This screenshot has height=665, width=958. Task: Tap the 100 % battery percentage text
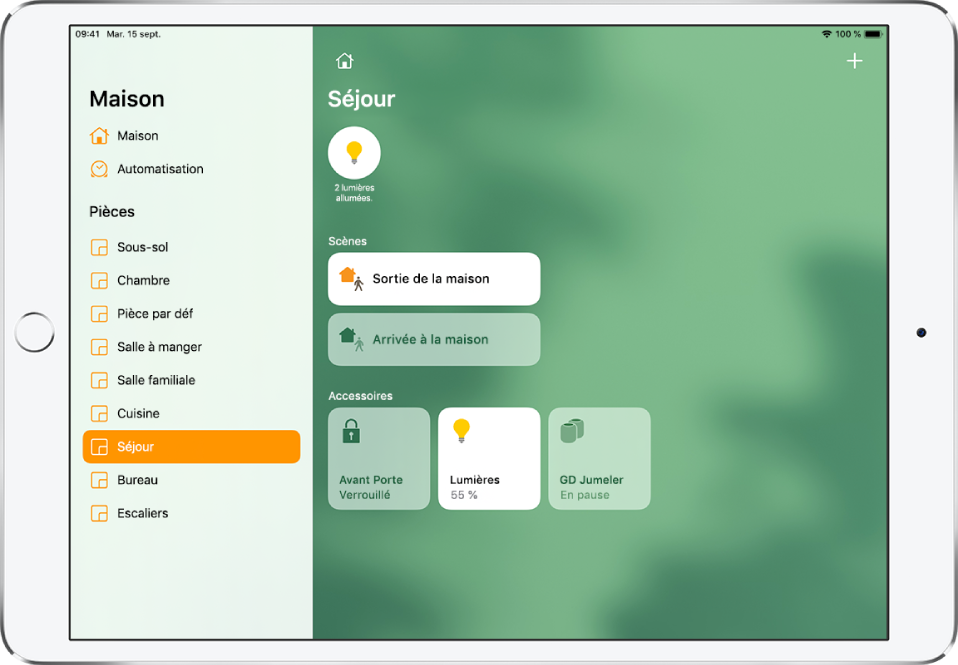coord(848,34)
